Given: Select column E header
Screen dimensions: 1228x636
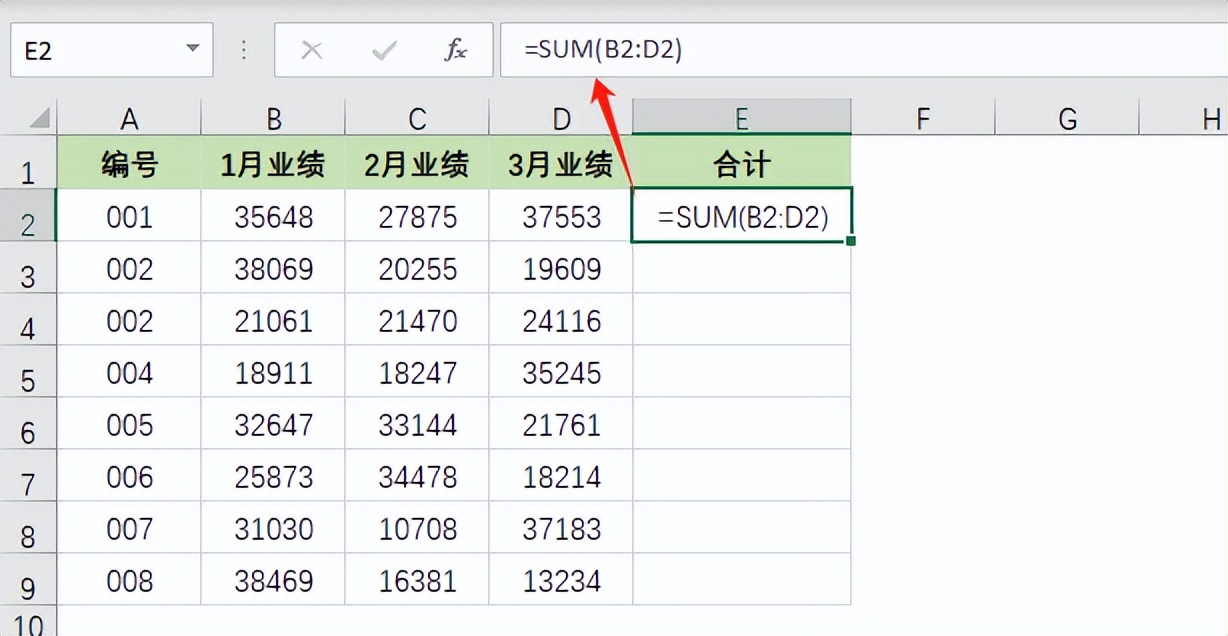Looking at the screenshot, I should tap(742, 118).
